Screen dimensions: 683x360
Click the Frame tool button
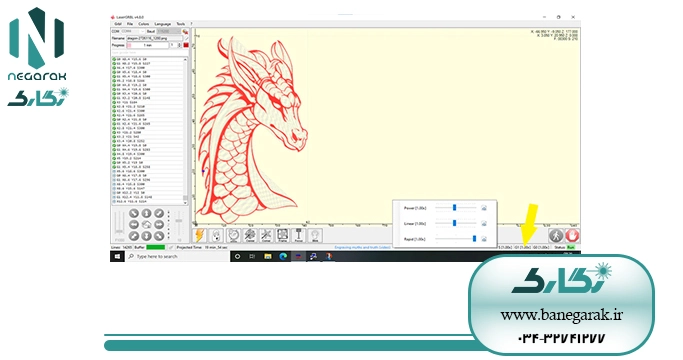tap(282, 235)
